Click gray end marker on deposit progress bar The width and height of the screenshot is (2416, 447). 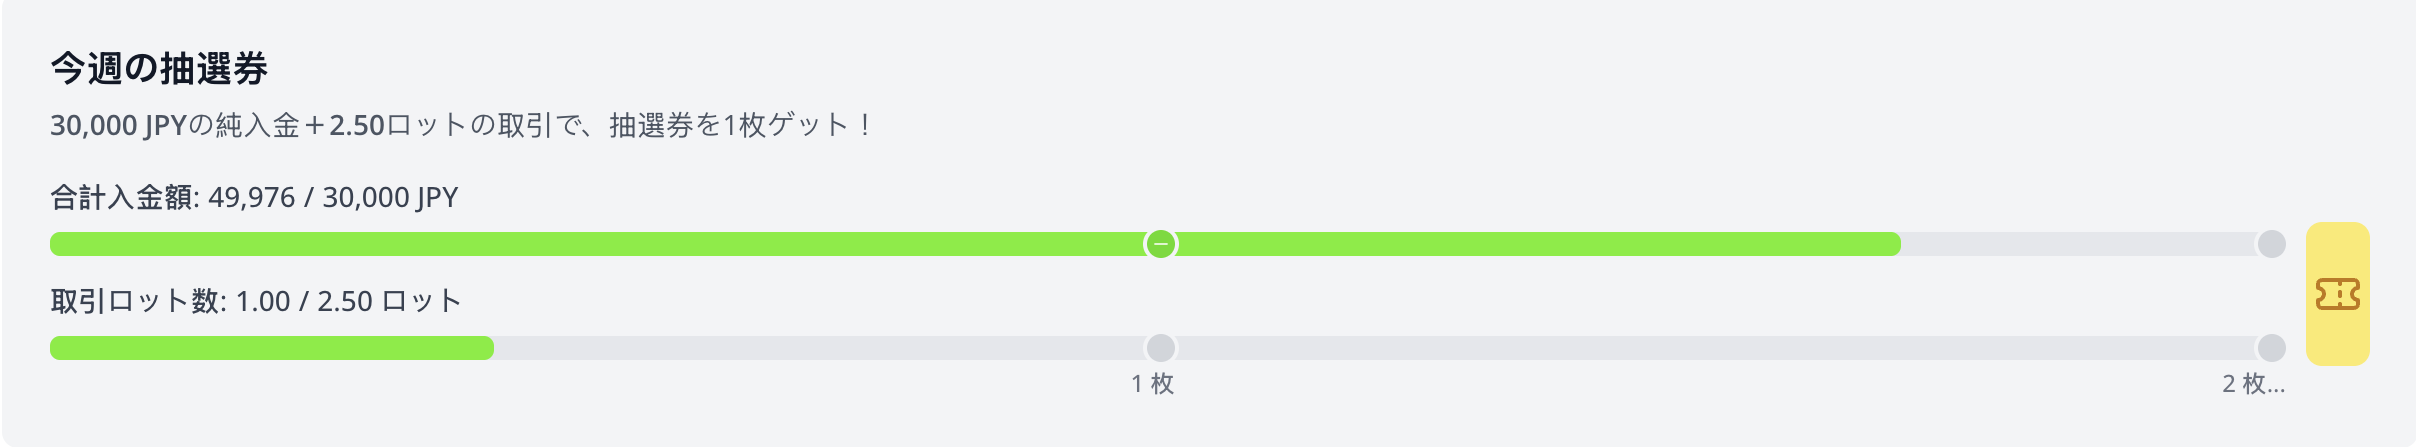(2271, 244)
